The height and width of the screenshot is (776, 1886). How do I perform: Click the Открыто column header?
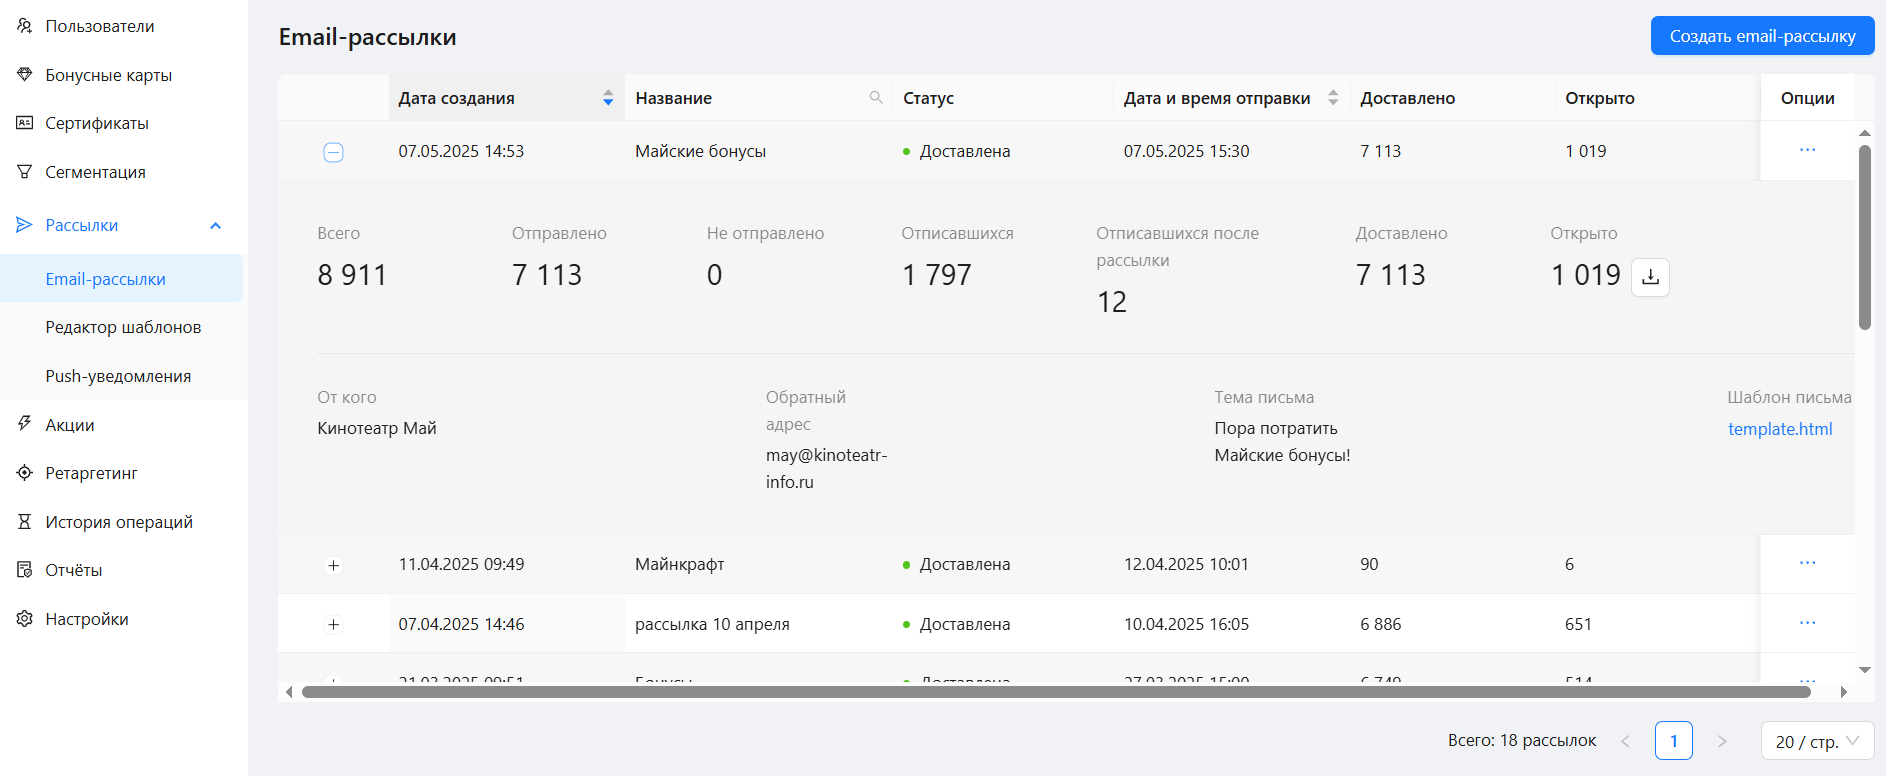coord(1600,98)
